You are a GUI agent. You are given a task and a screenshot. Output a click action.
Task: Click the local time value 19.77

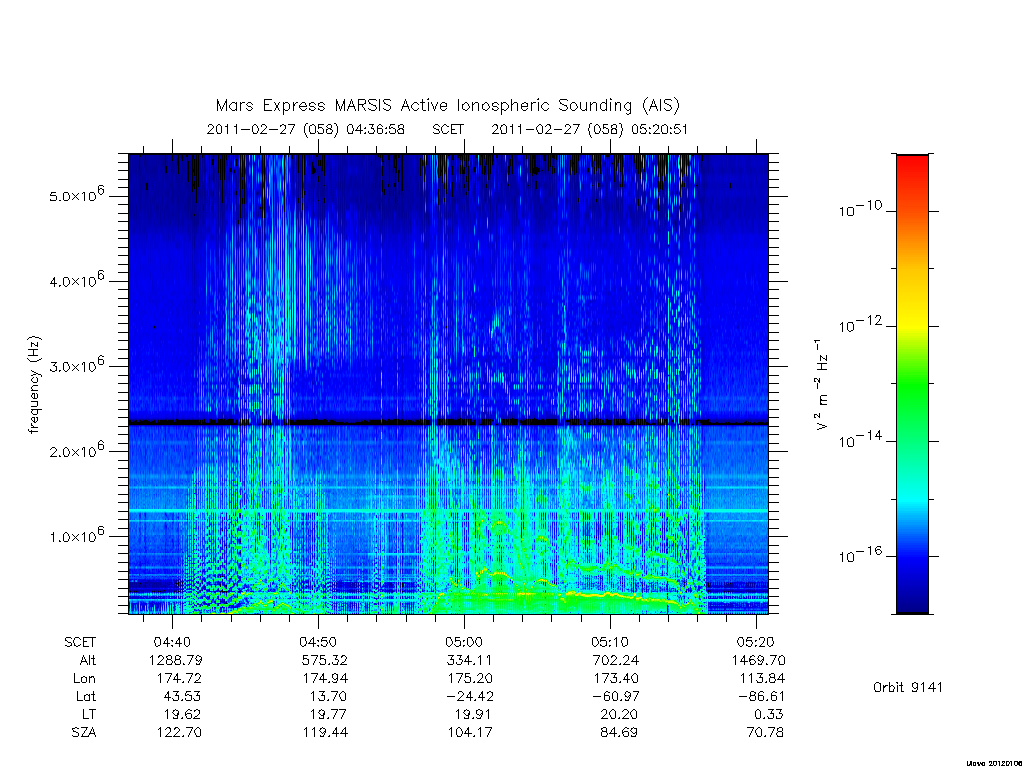[328, 714]
